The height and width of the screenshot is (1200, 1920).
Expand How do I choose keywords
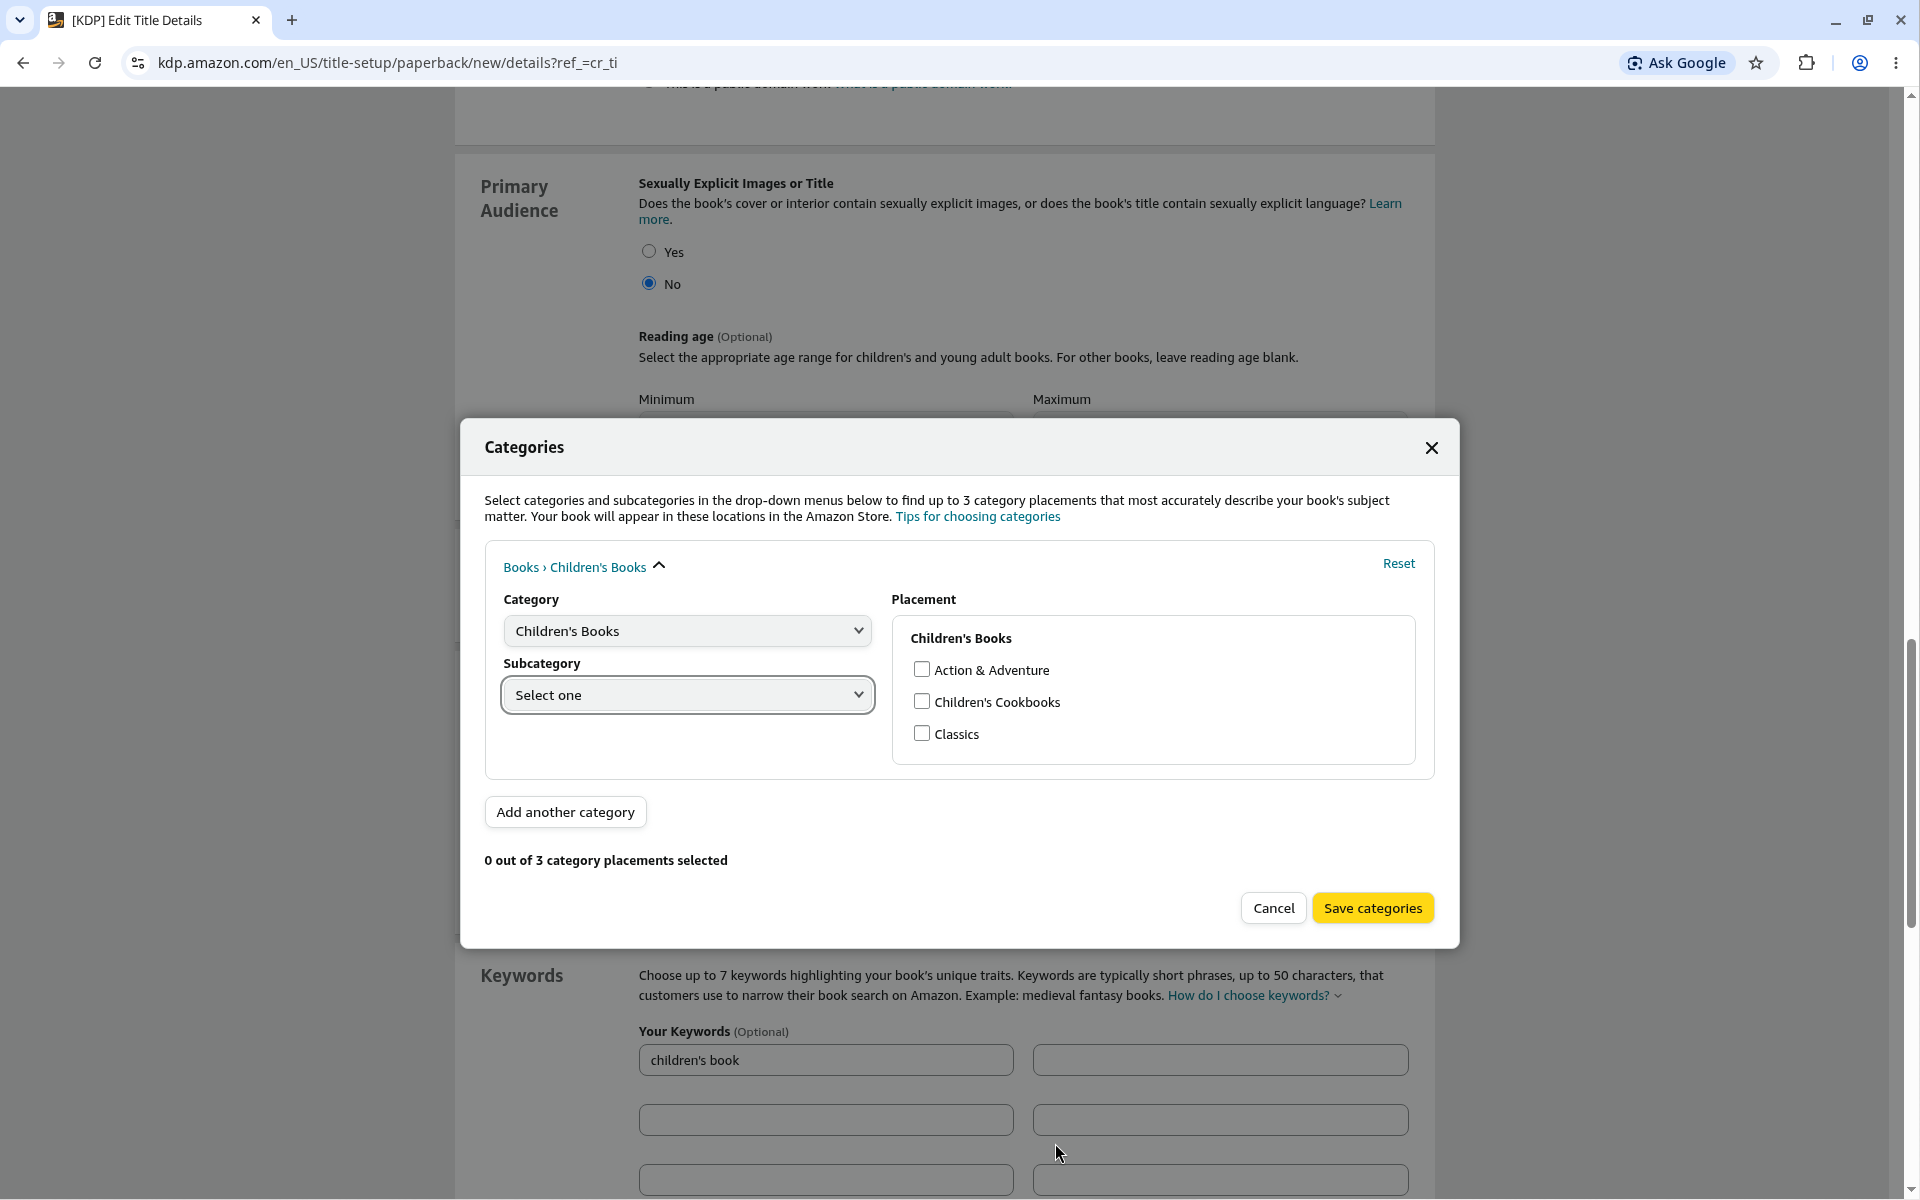[1254, 996]
